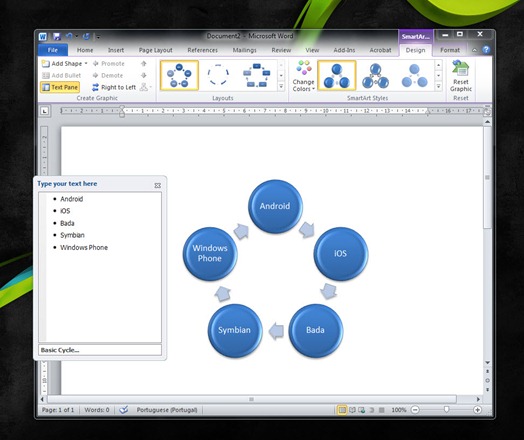Select the rectangular block cycle layout thumbnail
Image resolution: width=524 pixels, height=440 pixels.
[x=257, y=76]
